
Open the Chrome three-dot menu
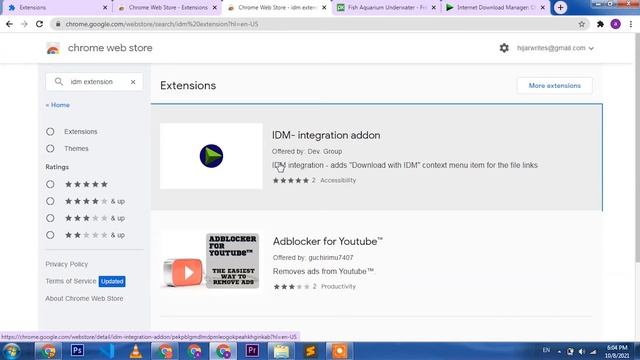[x=631, y=24]
